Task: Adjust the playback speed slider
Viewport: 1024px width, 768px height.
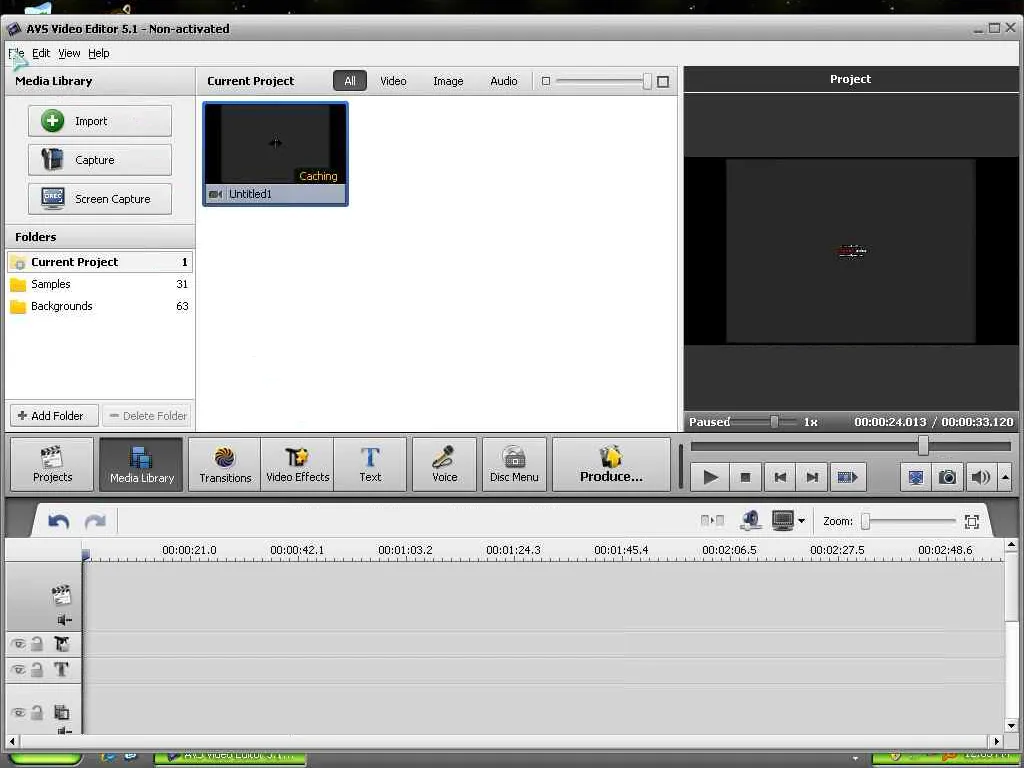Action: 774,422
